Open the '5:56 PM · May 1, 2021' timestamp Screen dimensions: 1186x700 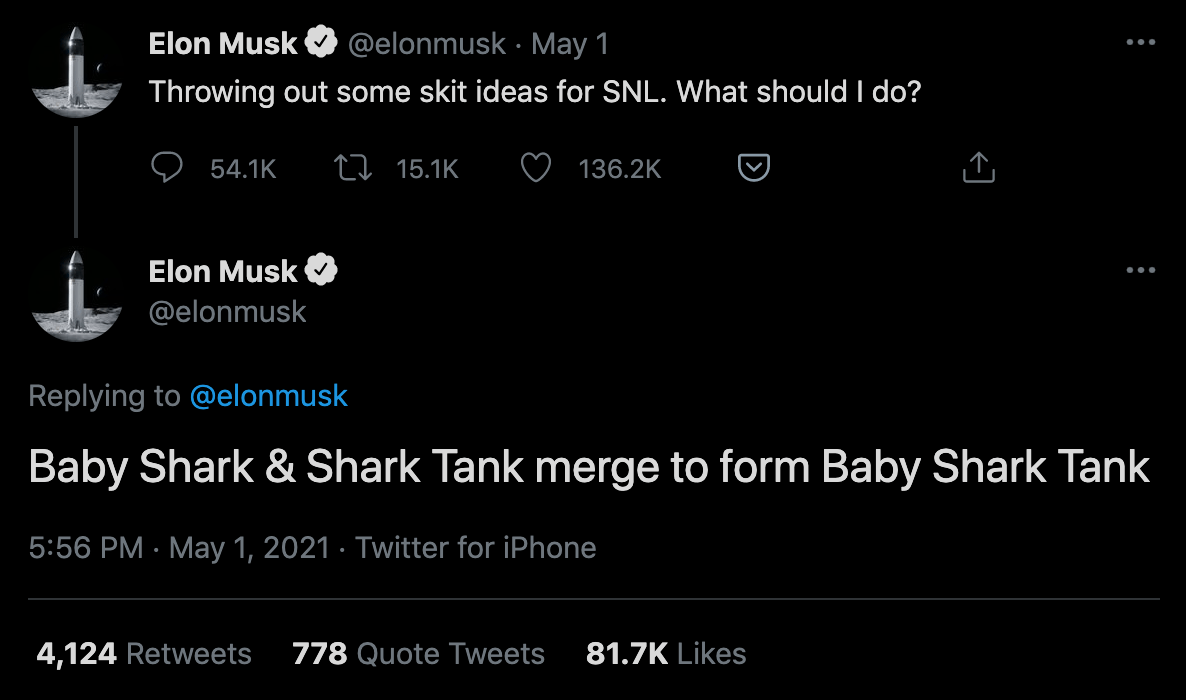click(x=179, y=548)
